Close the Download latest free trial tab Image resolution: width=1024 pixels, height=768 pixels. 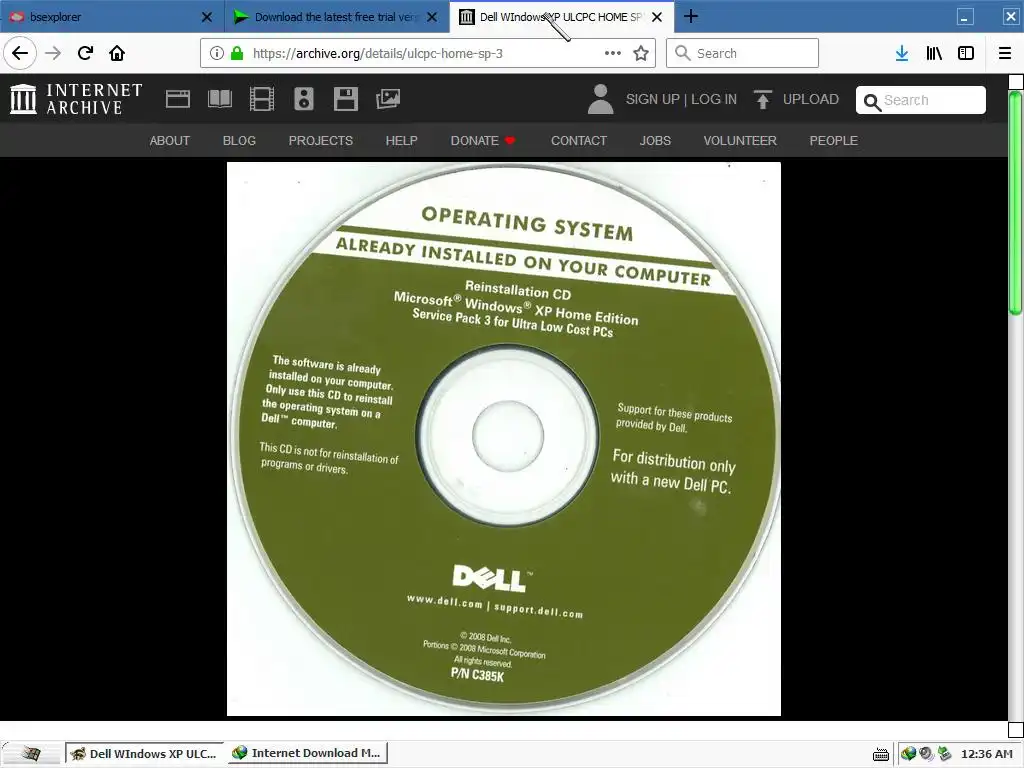coord(432,17)
